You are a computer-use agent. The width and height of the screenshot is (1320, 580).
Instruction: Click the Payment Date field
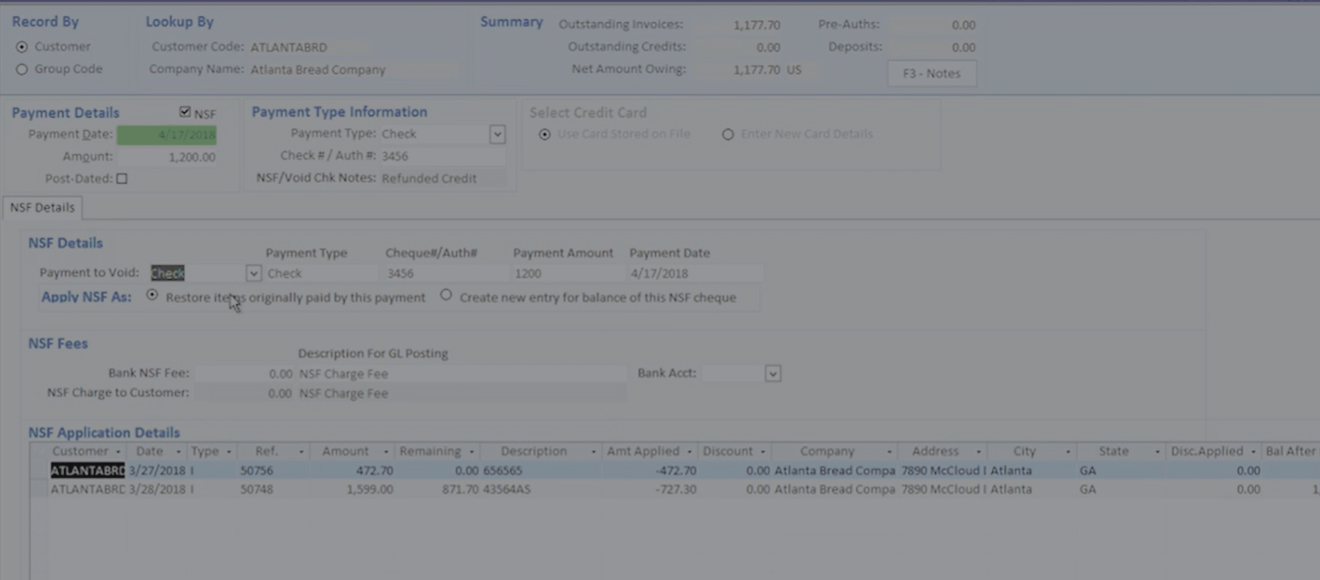point(166,135)
